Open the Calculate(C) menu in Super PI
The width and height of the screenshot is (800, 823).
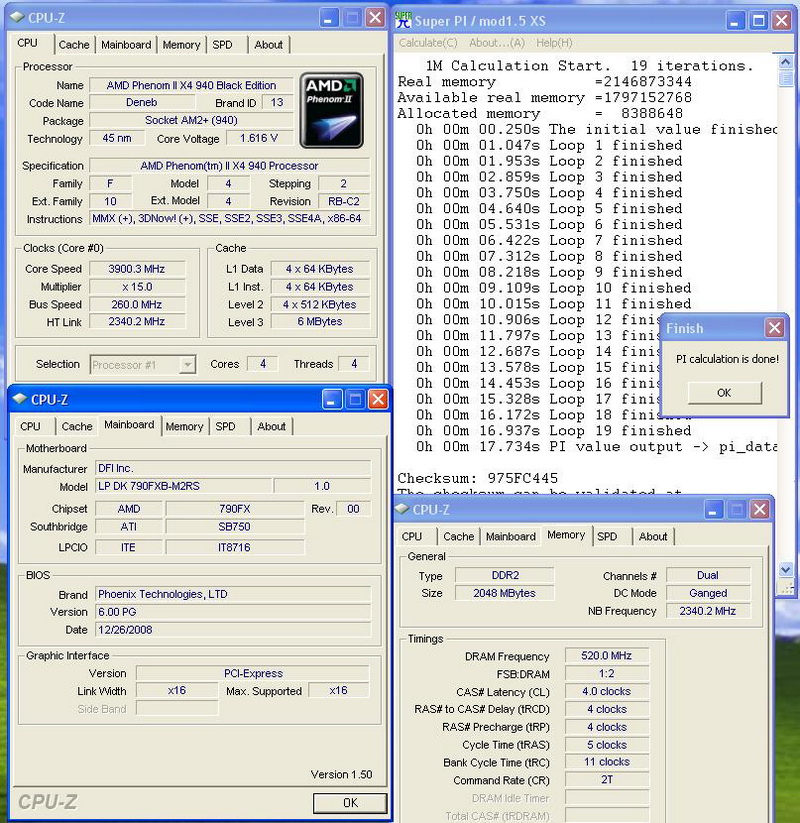tap(428, 43)
